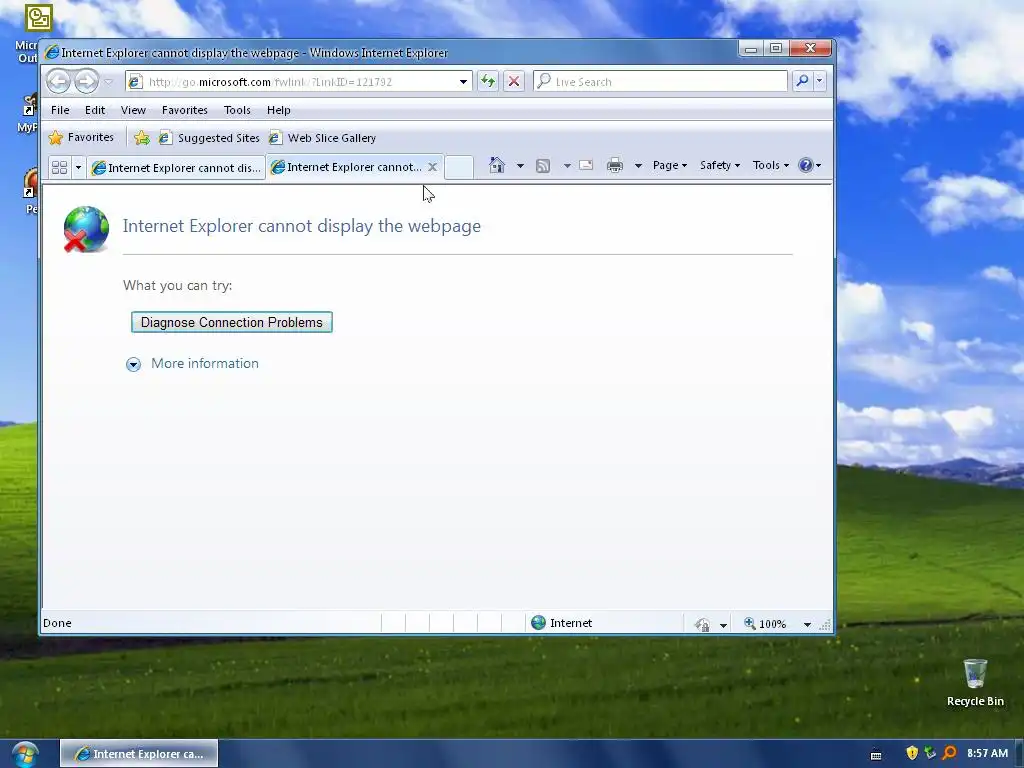Open the Favorites menu in menu bar
Image resolution: width=1024 pixels, height=768 pixels.
point(185,110)
